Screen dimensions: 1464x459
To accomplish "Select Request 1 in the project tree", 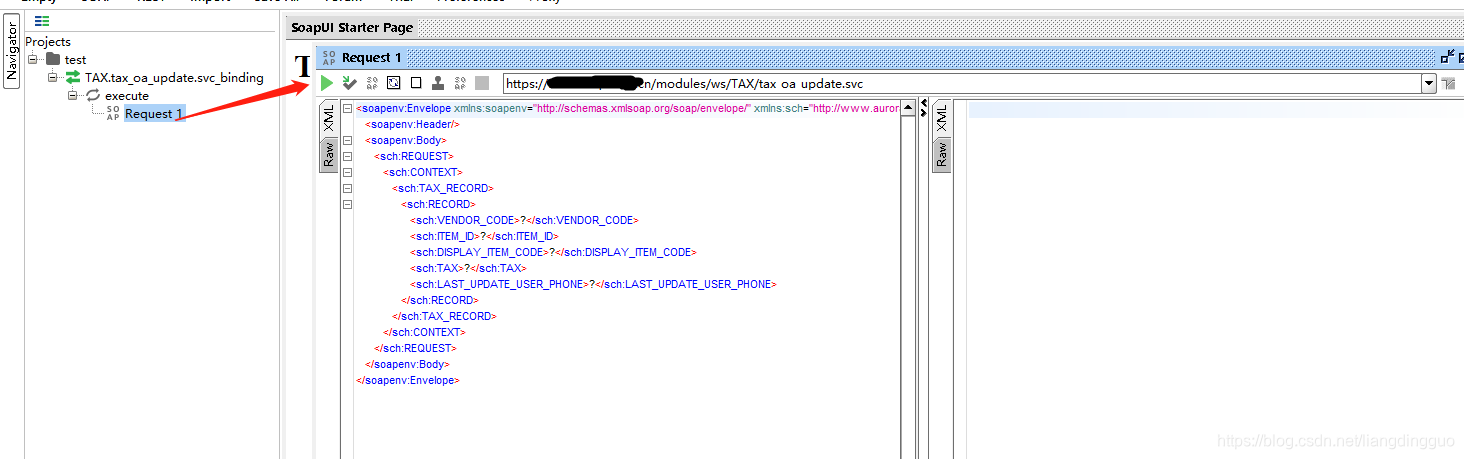I will (x=154, y=114).
